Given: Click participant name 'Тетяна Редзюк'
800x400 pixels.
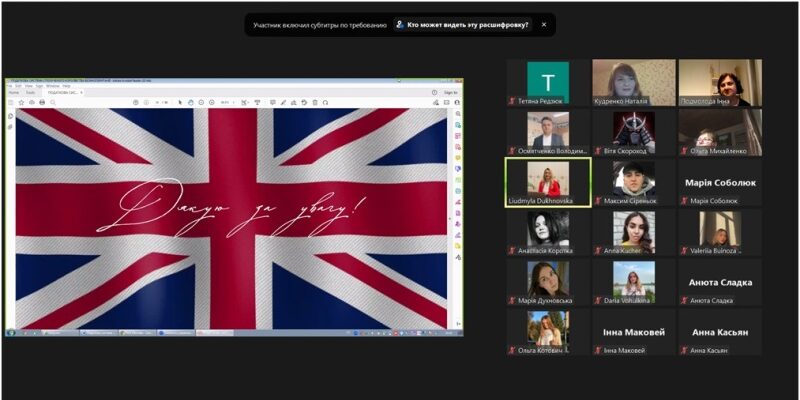Looking at the screenshot, I should [x=540, y=101].
